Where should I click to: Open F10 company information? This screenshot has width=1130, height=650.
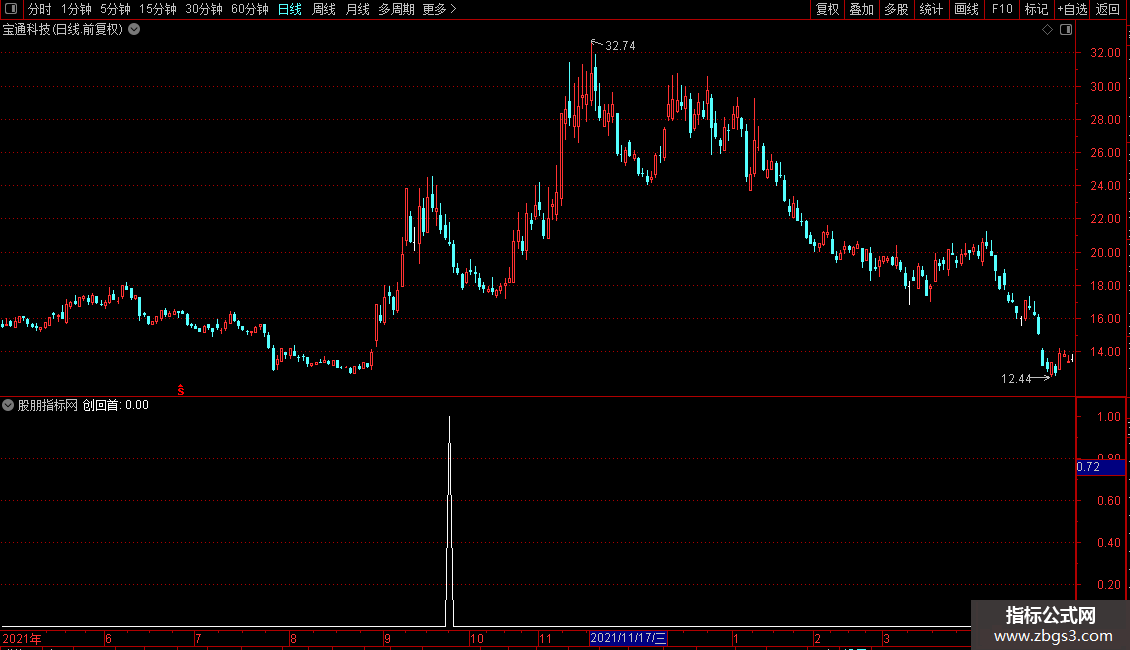pos(1002,9)
